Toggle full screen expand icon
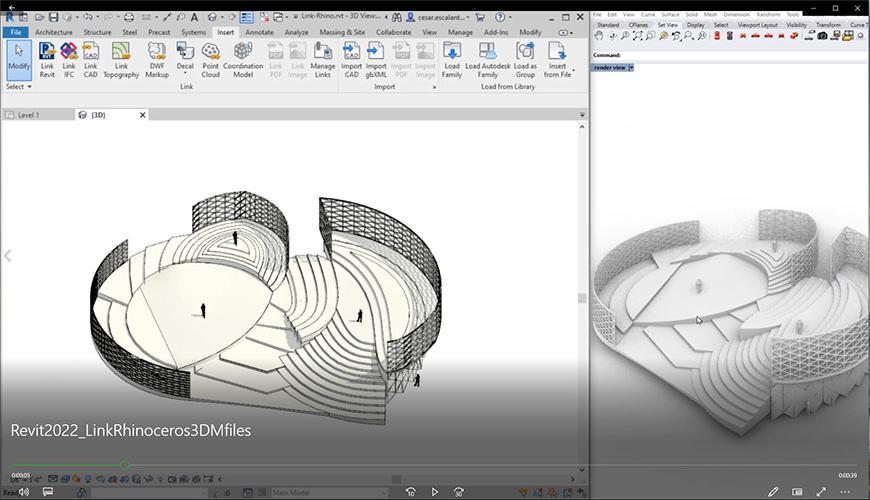This screenshot has width=870, height=500. coord(821,492)
